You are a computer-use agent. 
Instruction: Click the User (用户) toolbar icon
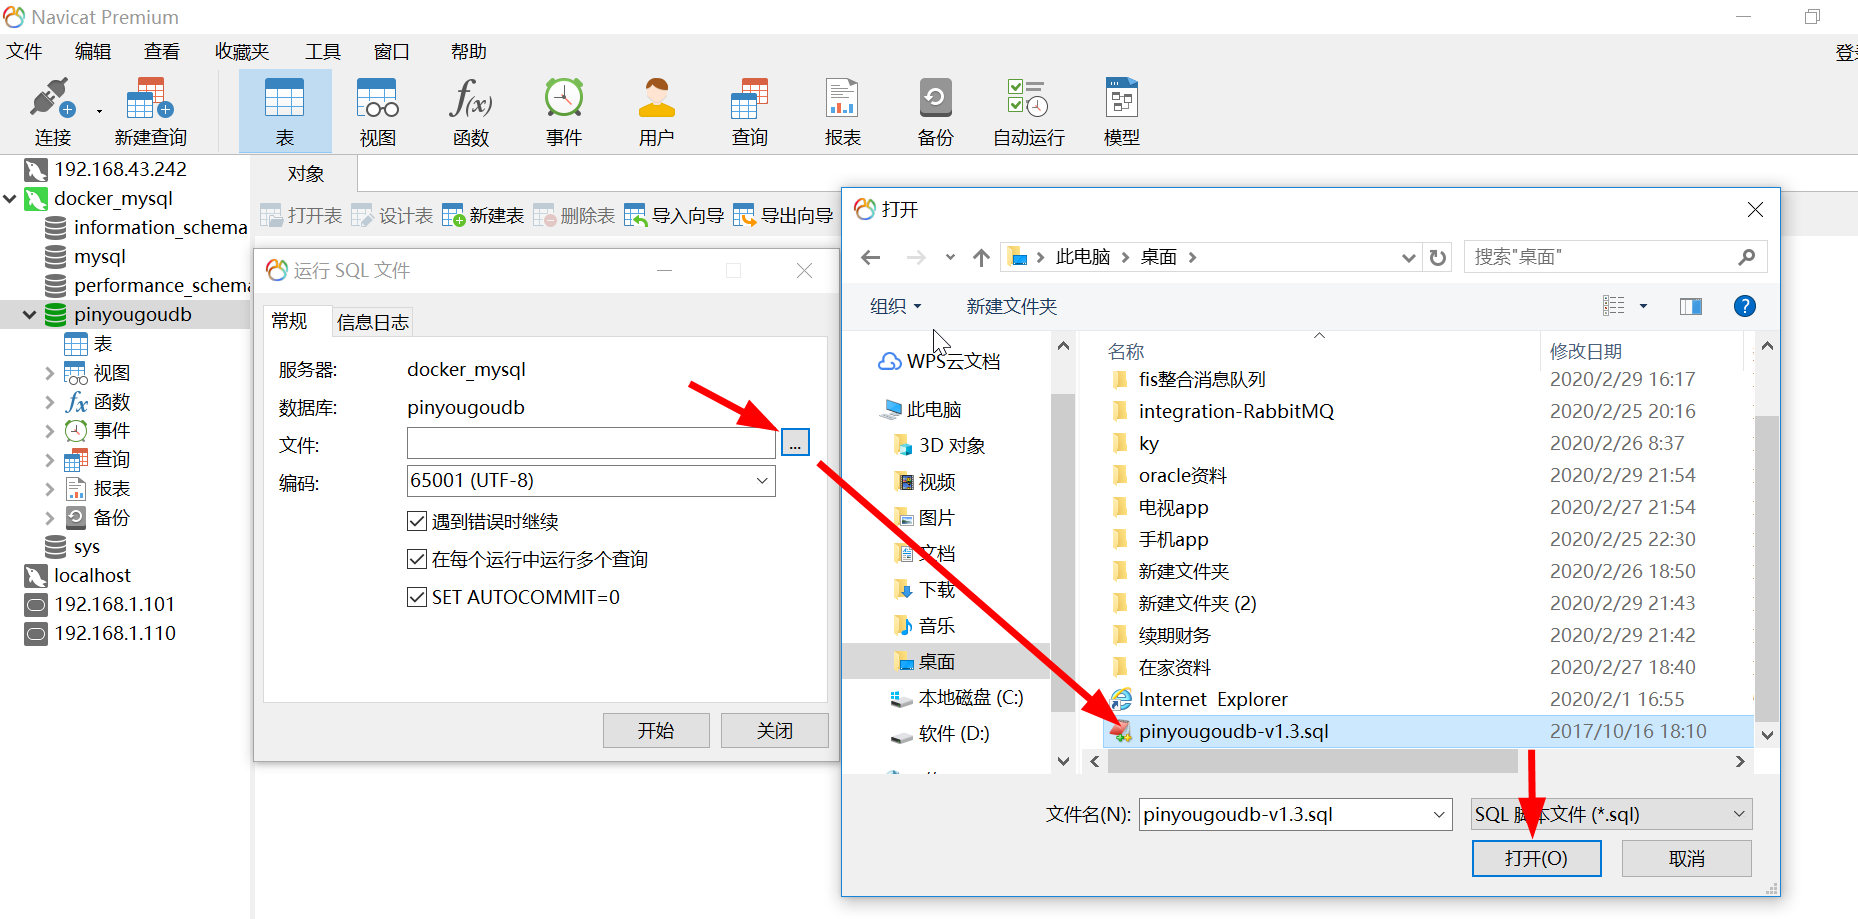tap(657, 111)
